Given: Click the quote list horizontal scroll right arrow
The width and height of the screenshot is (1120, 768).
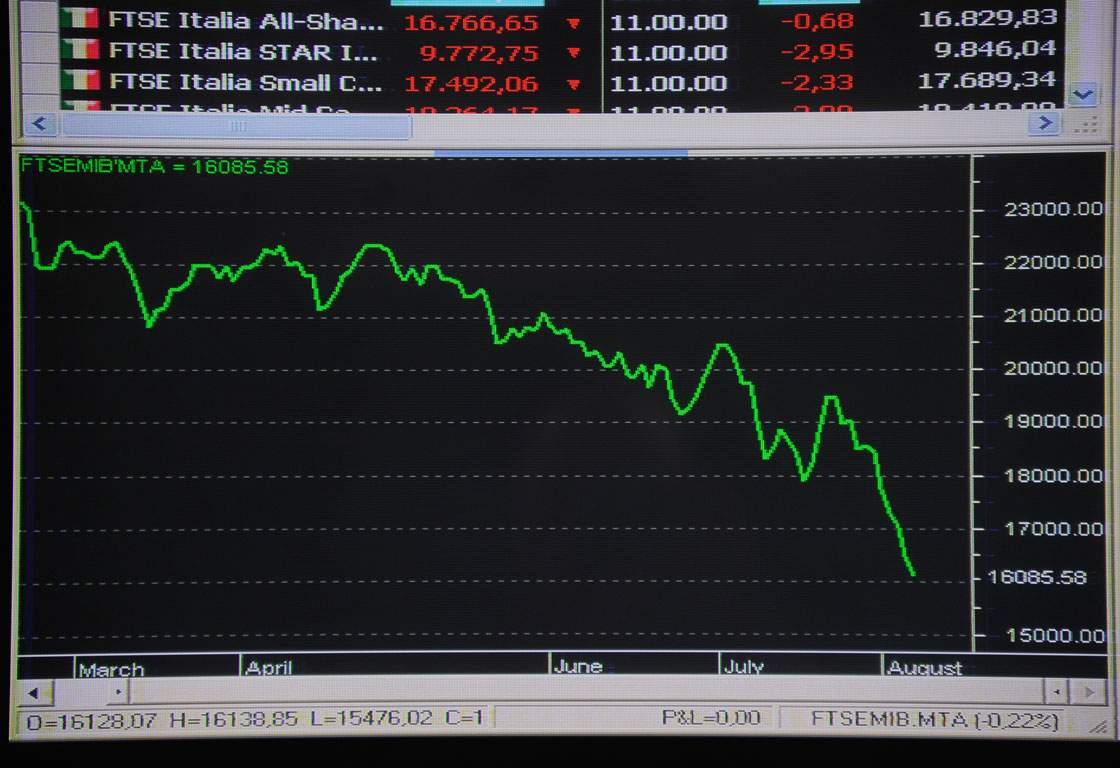Looking at the screenshot, I should click(1044, 123).
